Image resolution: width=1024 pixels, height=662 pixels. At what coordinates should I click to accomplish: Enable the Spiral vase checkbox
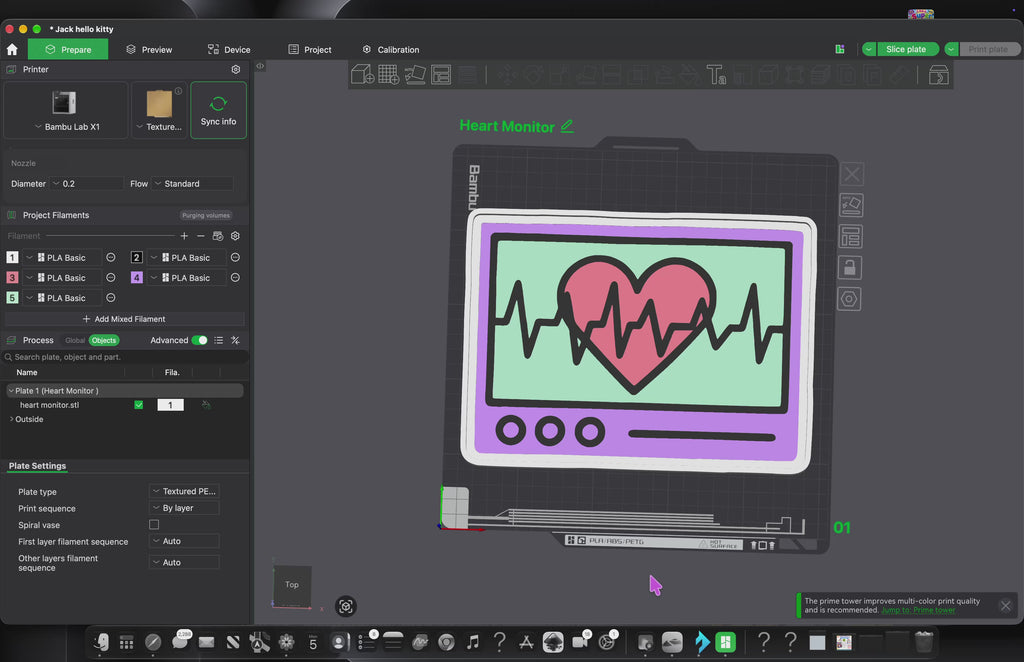[x=154, y=524]
